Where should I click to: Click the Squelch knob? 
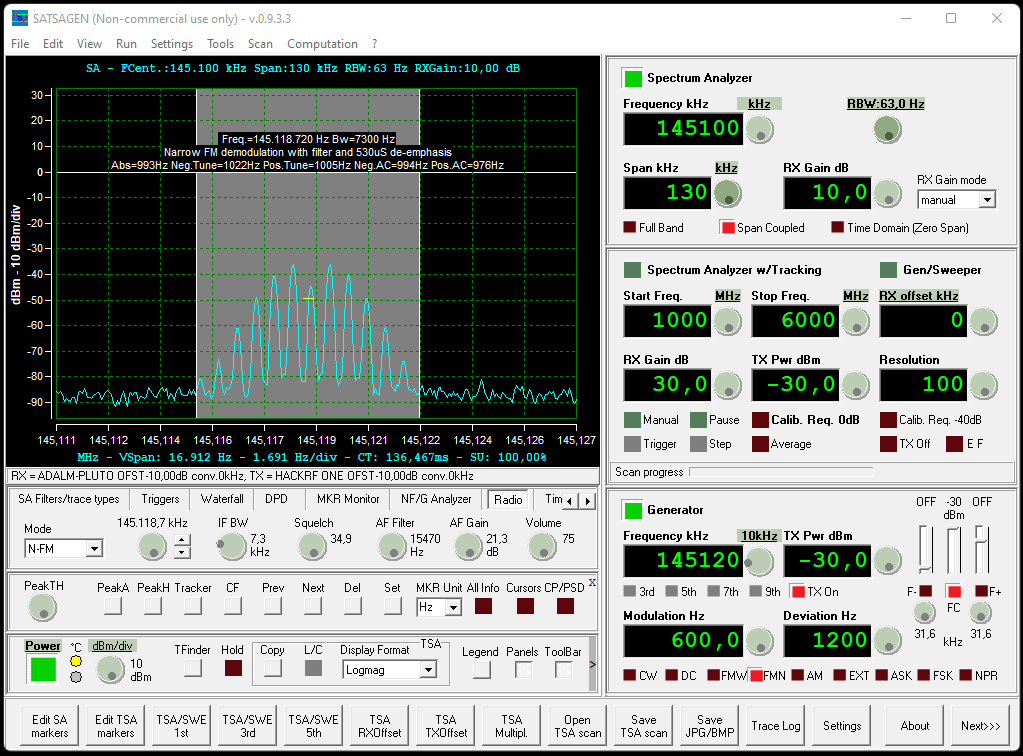(x=312, y=546)
